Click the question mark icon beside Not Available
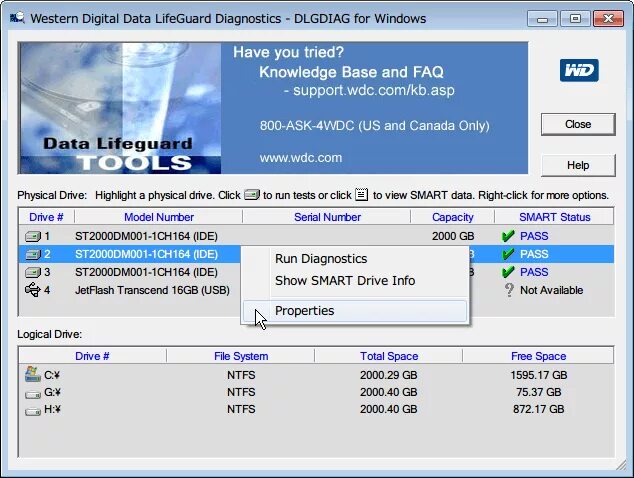 [x=509, y=290]
